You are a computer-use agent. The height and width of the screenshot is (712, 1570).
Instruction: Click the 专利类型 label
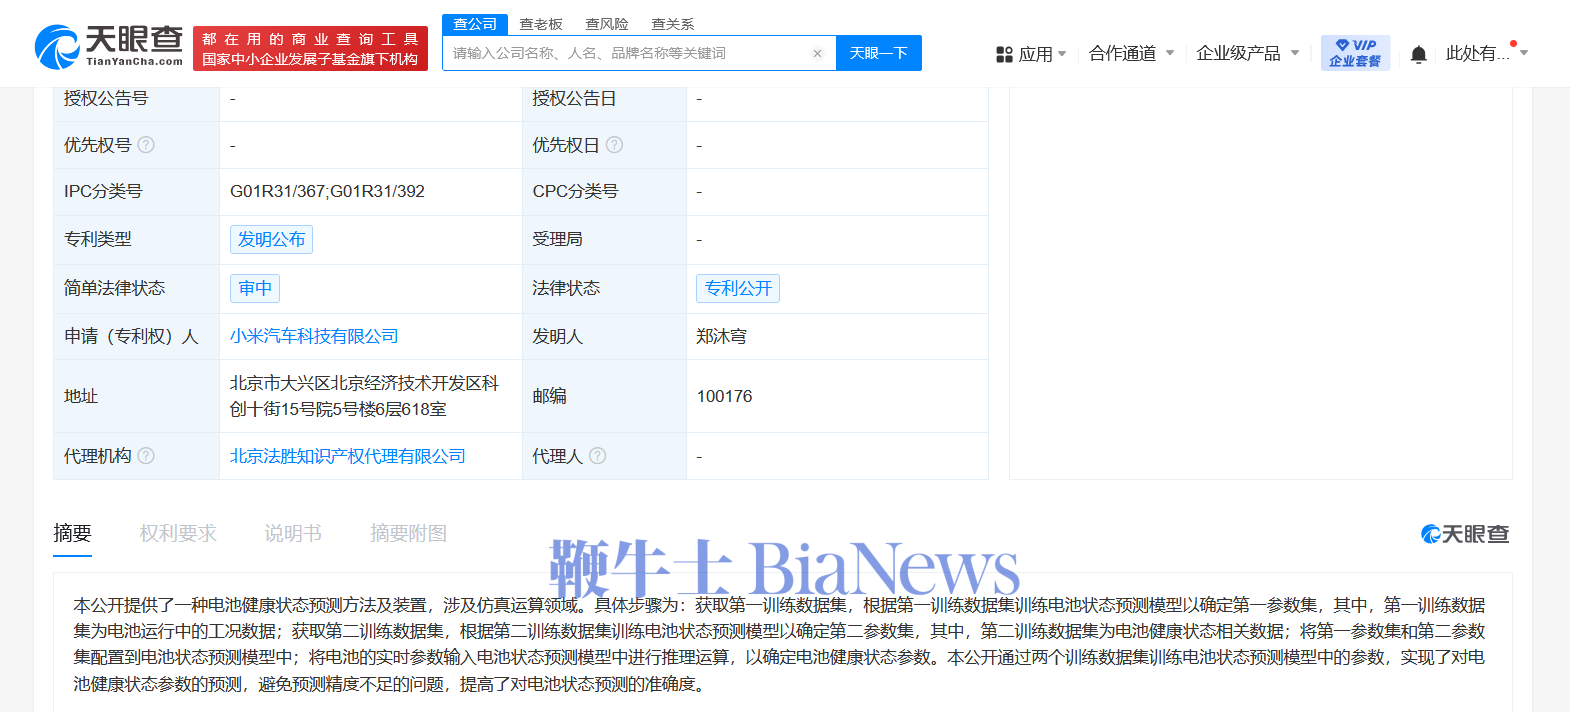[x=98, y=240]
